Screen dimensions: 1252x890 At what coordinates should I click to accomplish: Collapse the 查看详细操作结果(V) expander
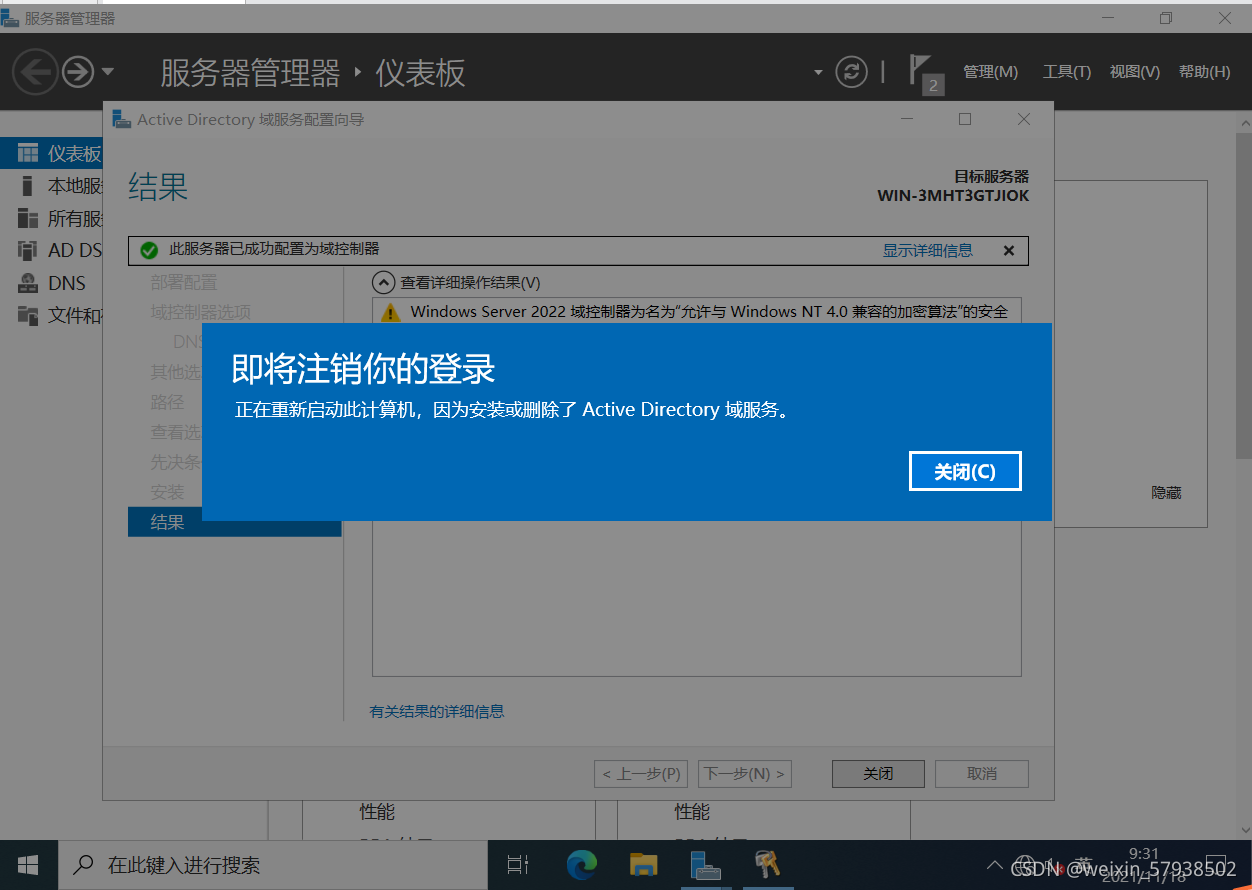382,283
